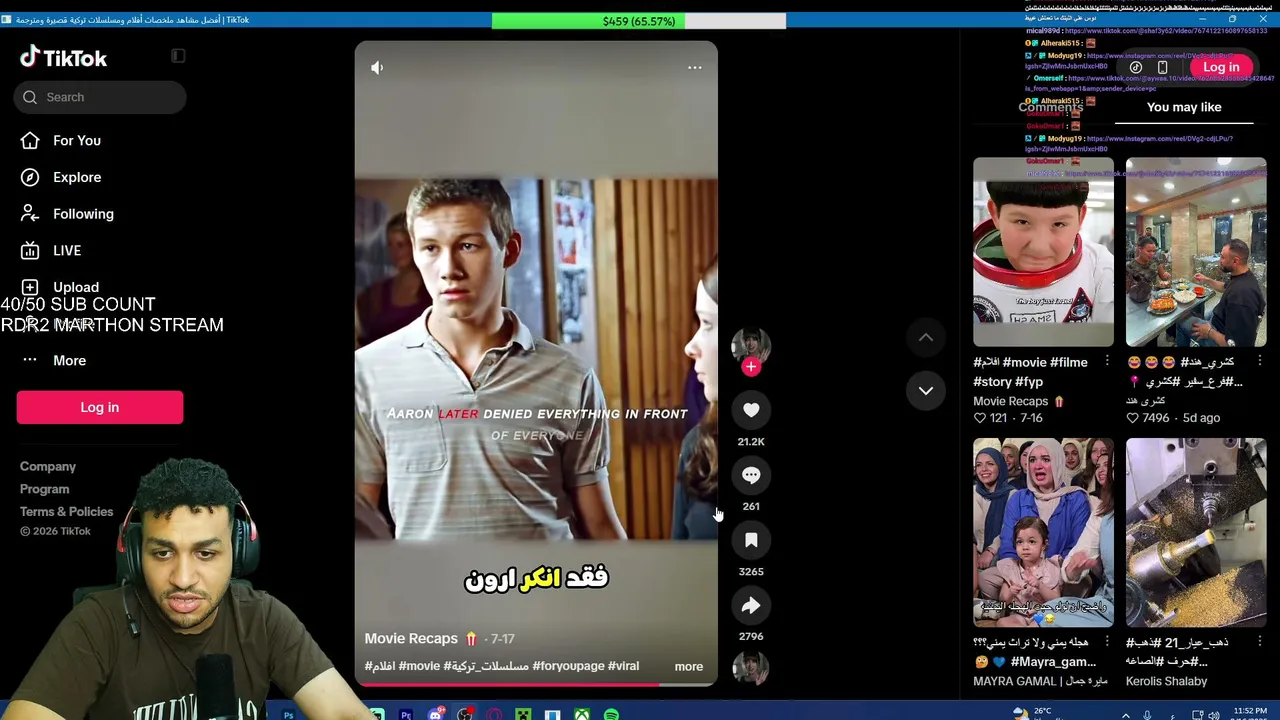Go to the next video with down arrow
Screen dimensions: 1280x720
[926, 391]
